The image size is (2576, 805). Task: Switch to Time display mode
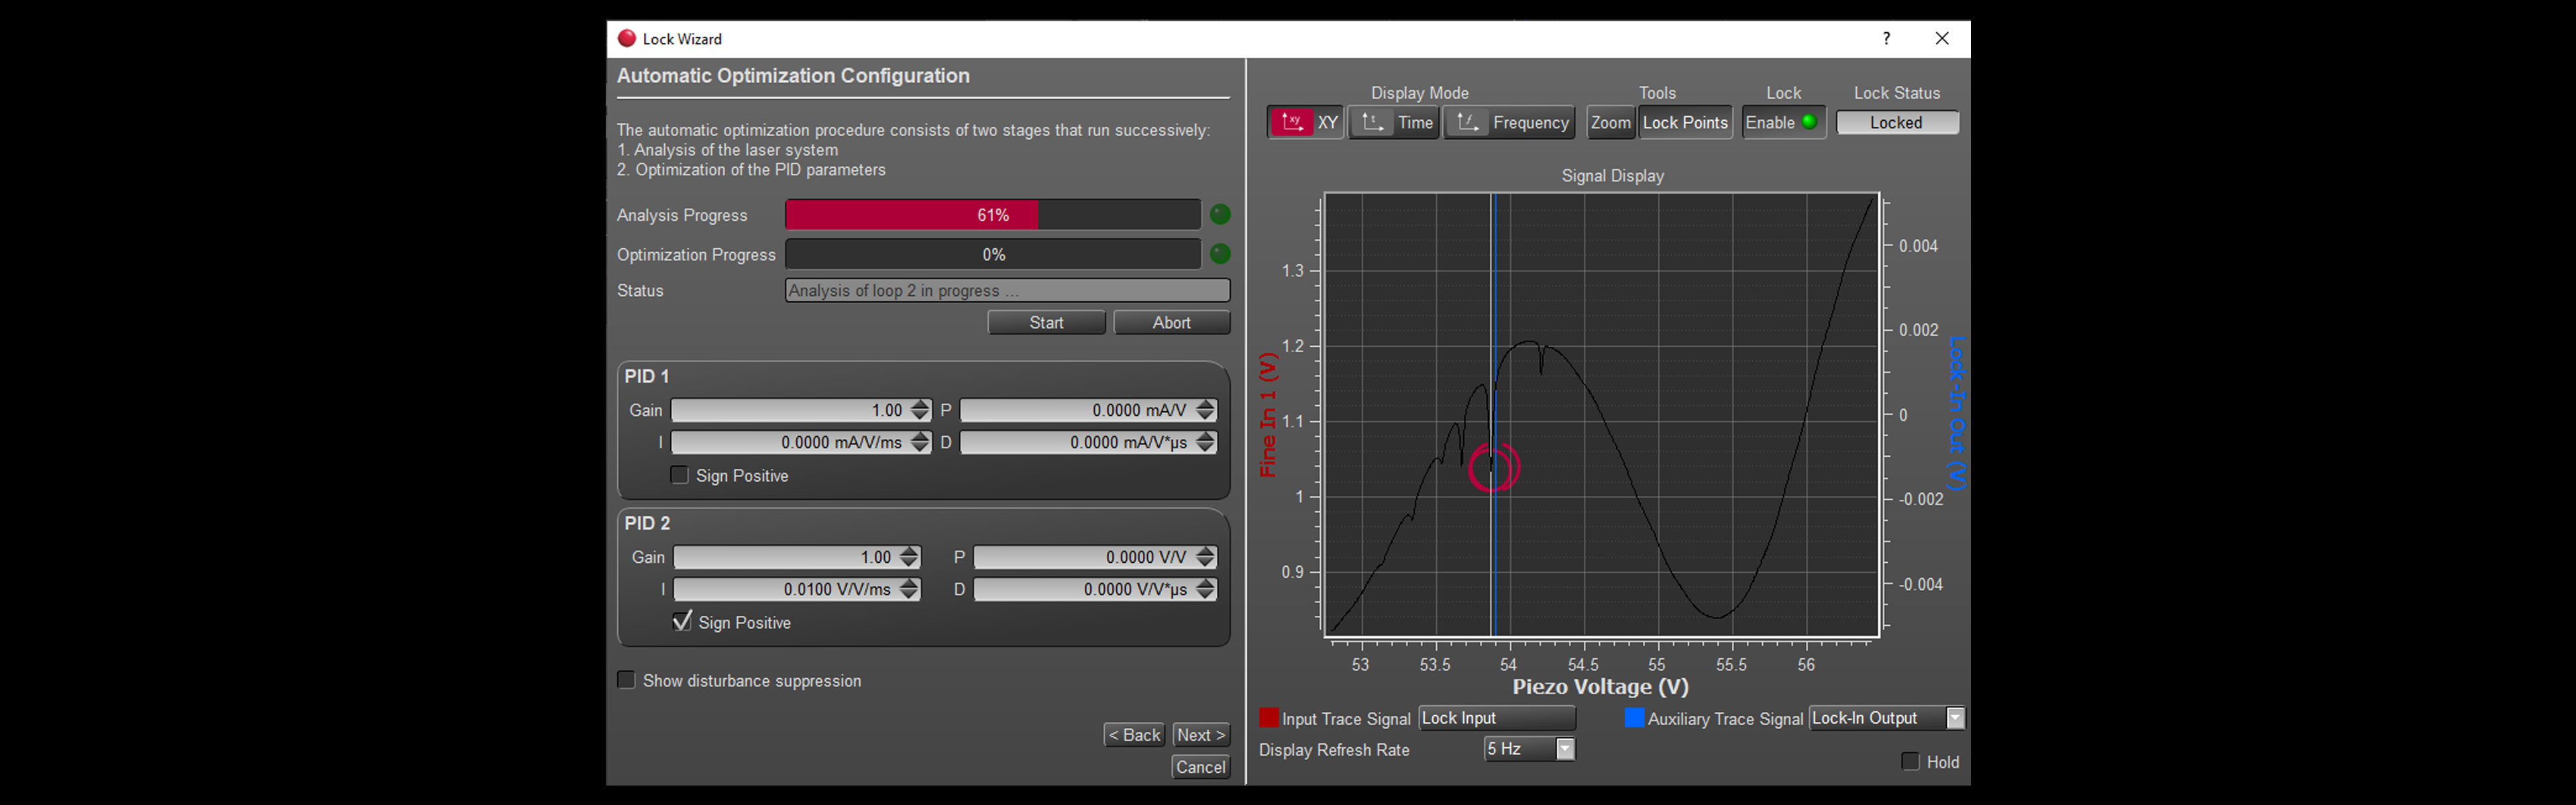(1394, 123)
